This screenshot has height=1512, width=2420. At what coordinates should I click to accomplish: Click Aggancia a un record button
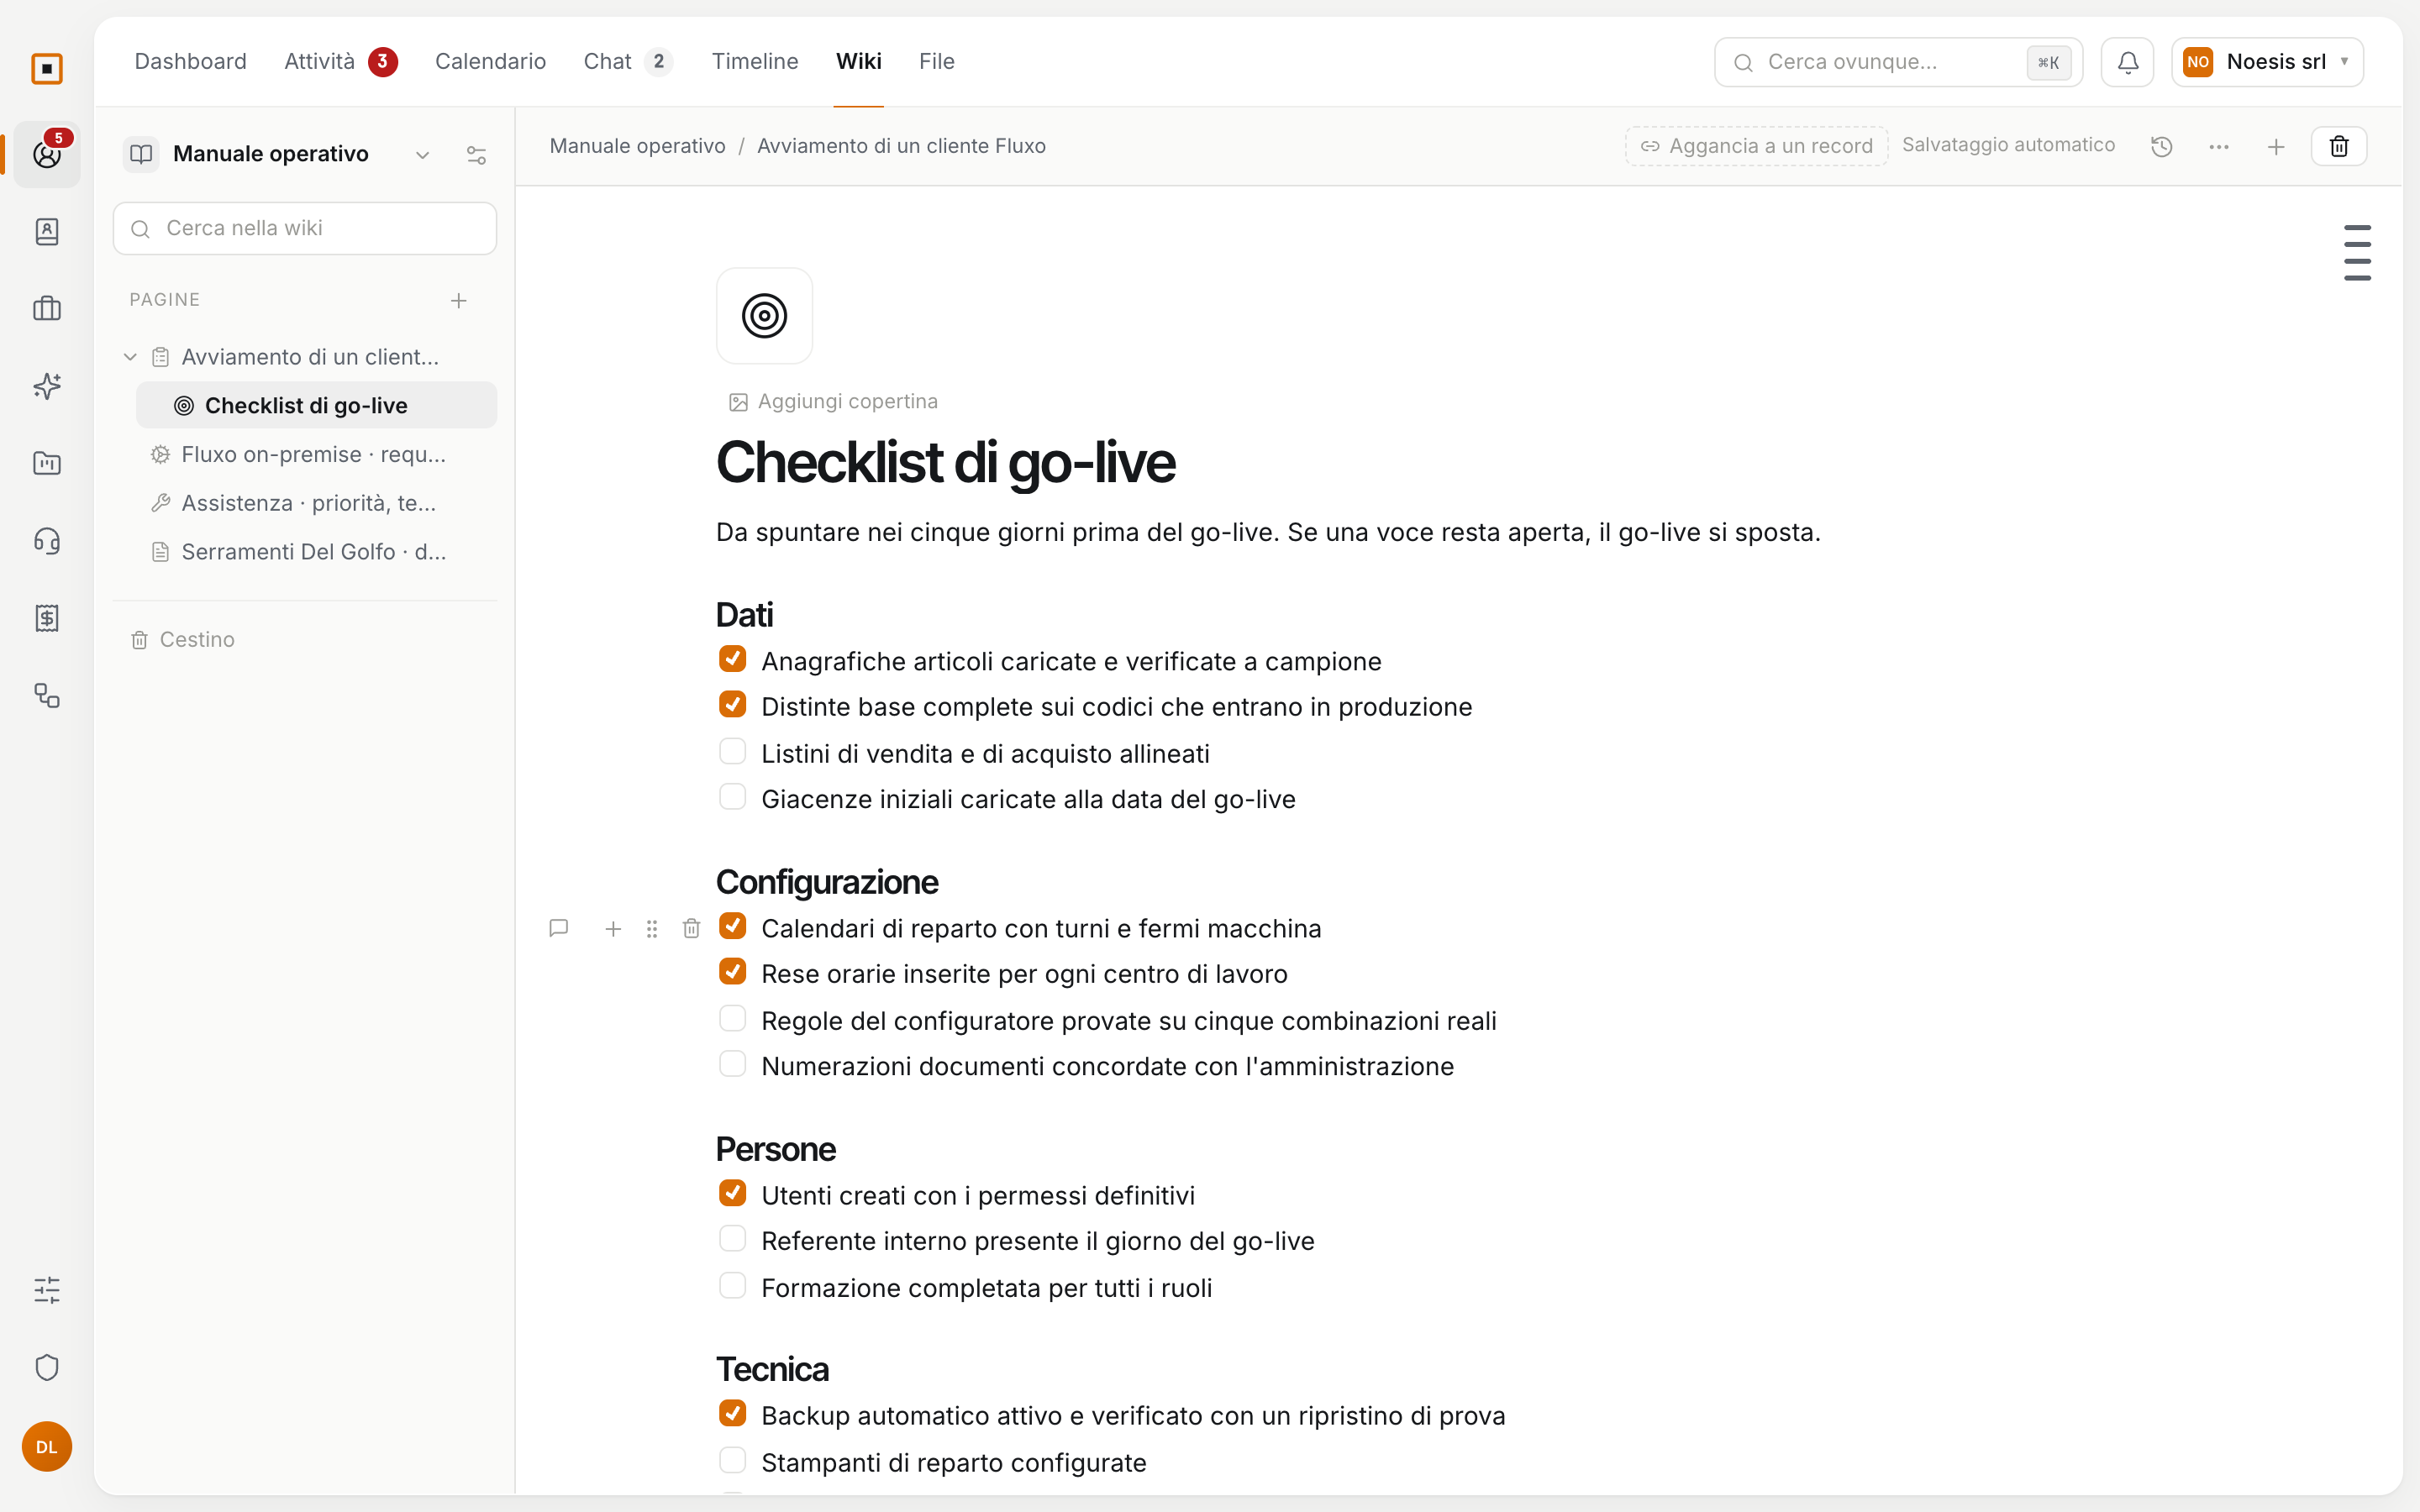1756,146
